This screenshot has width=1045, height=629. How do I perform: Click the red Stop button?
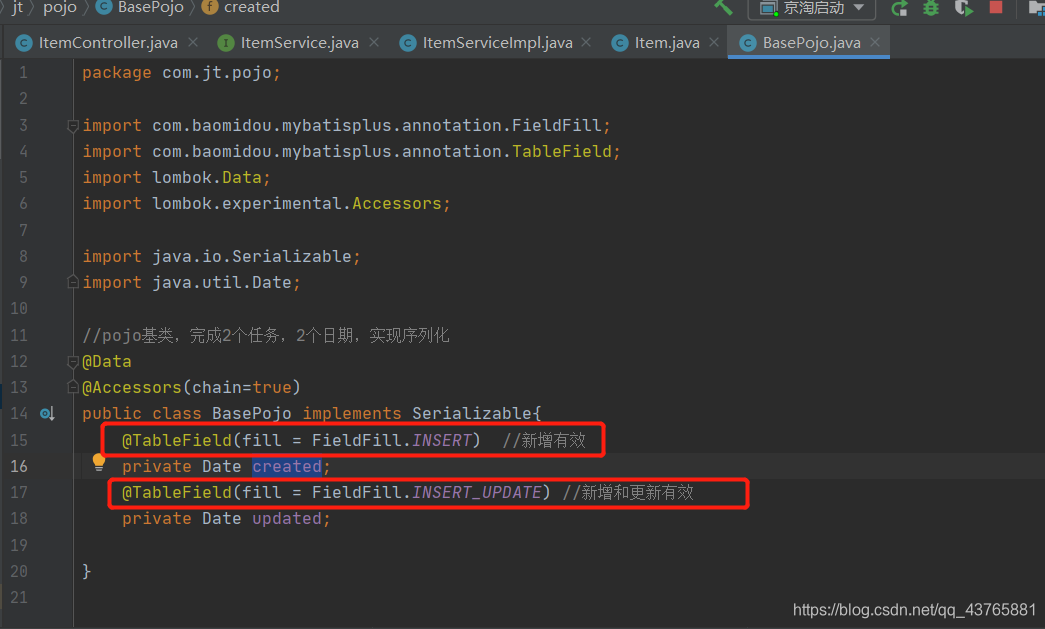996,7
